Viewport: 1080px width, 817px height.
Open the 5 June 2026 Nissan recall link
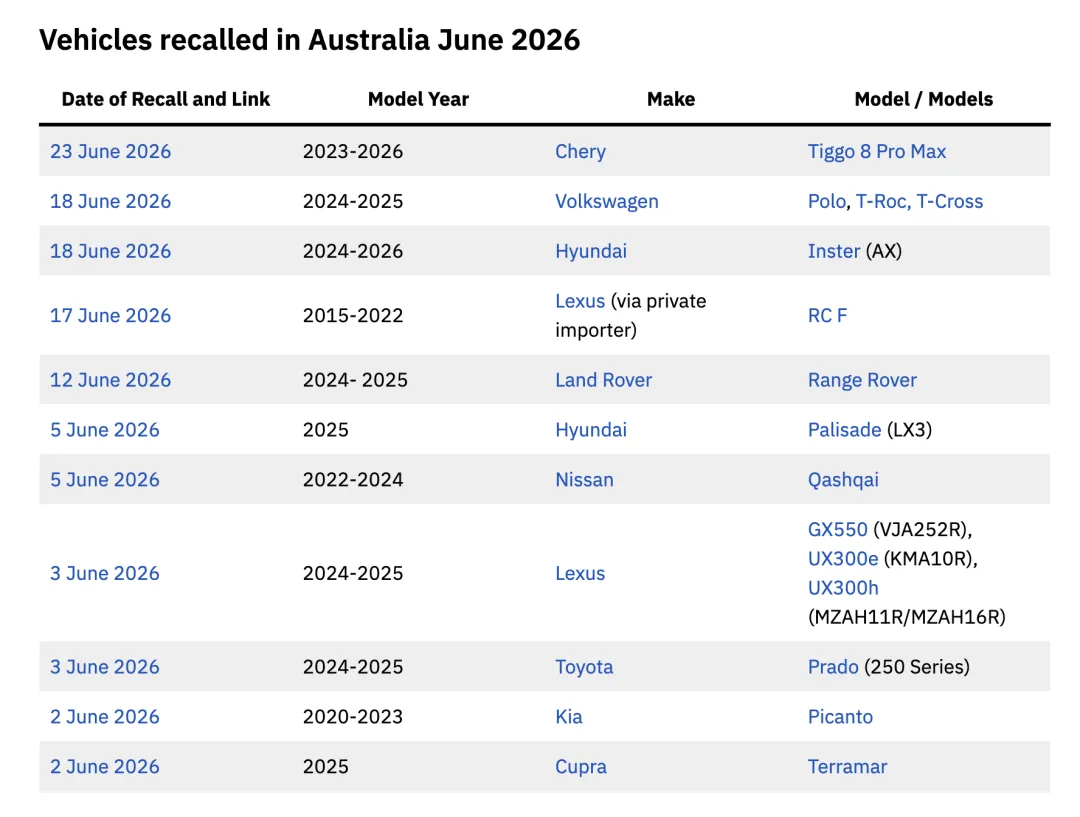coord(105,479)
